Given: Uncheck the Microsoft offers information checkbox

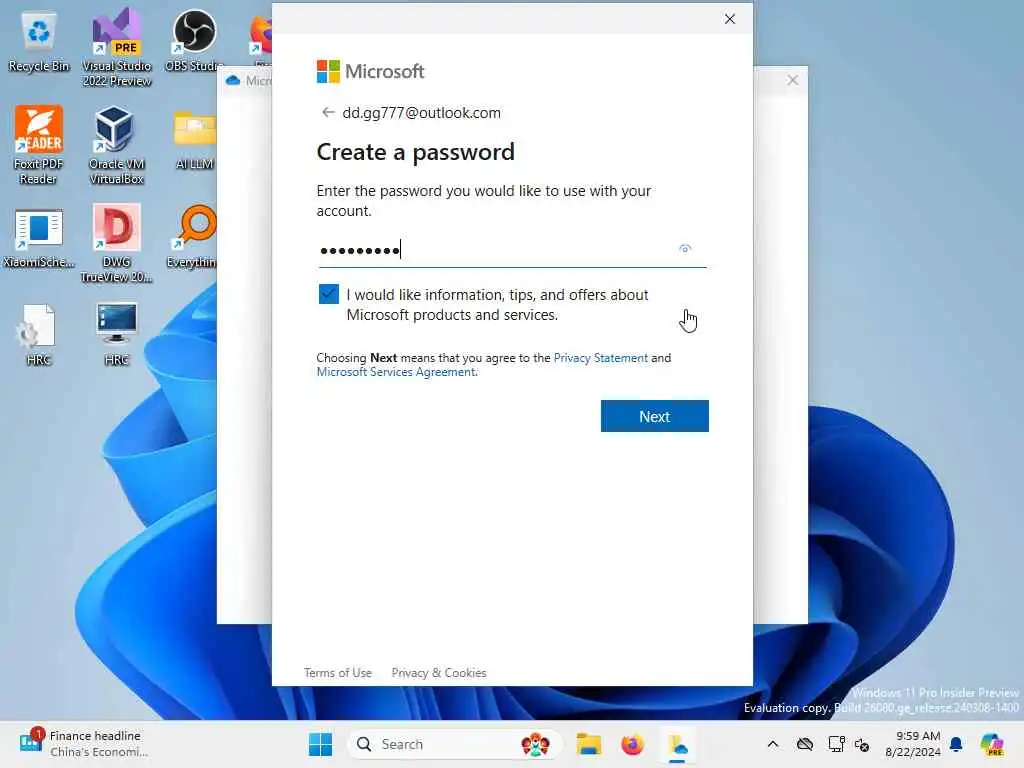Looking at the screenshot, I should click(328, 294).
